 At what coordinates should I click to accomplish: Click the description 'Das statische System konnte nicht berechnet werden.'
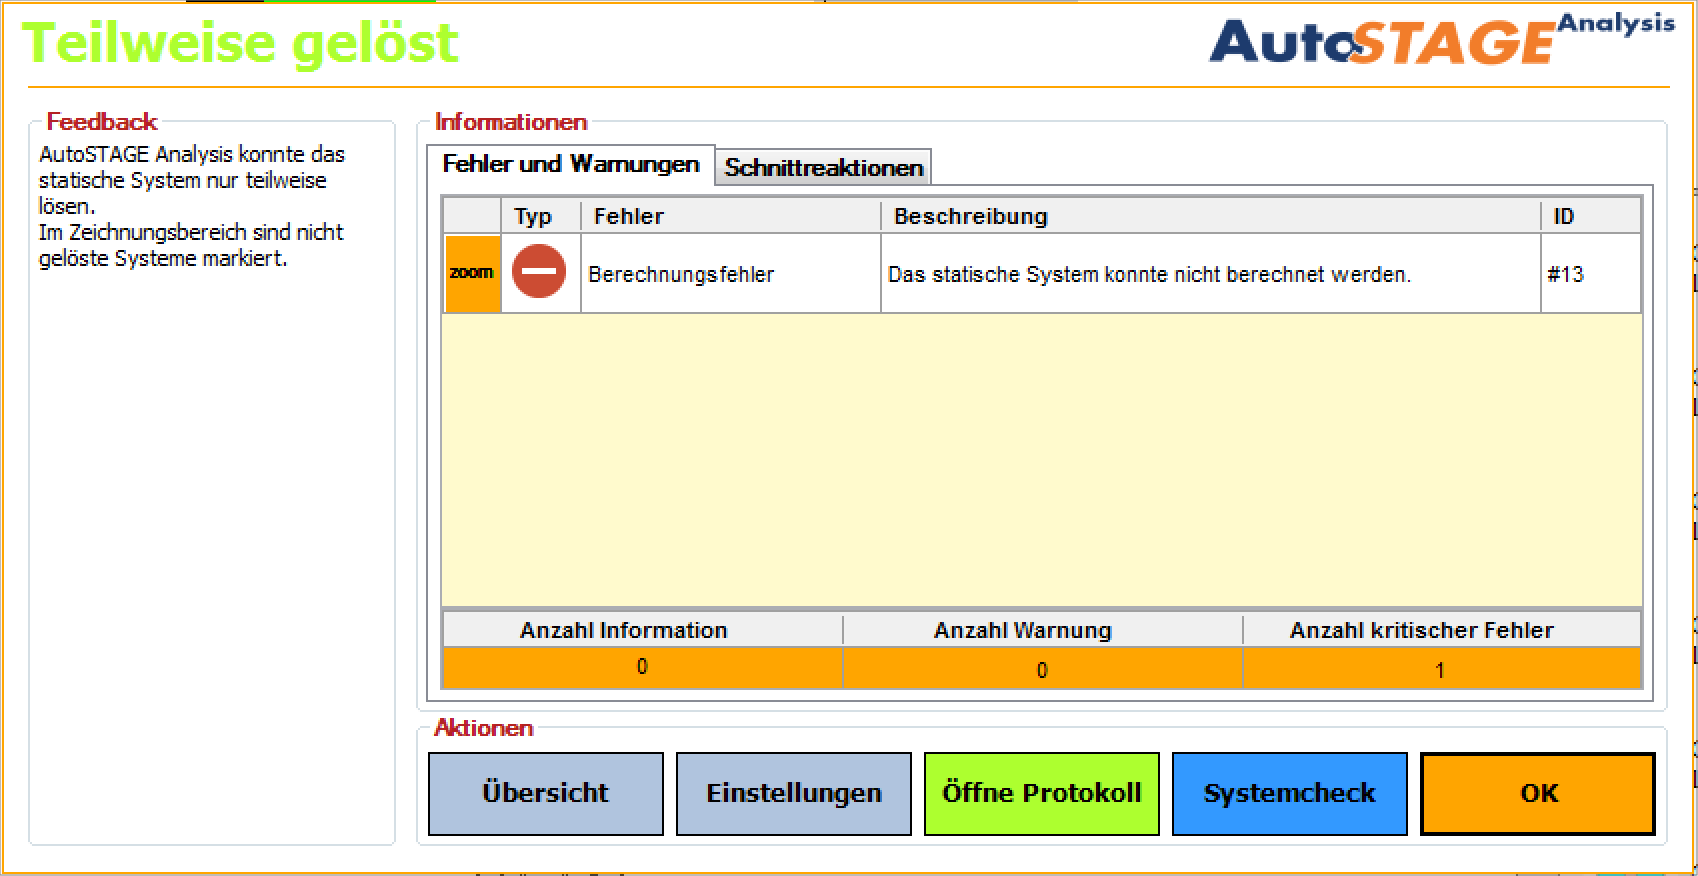click(1149, 274)
